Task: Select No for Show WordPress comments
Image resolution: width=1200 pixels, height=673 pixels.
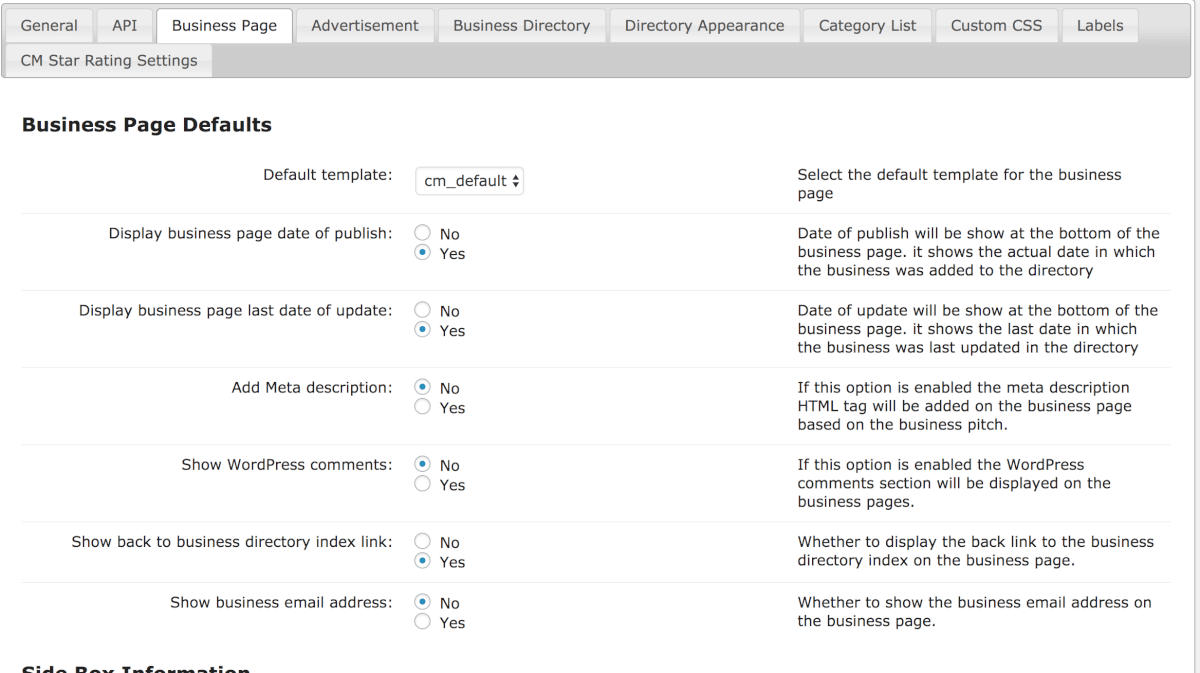Action: click(x=423, y=464)
